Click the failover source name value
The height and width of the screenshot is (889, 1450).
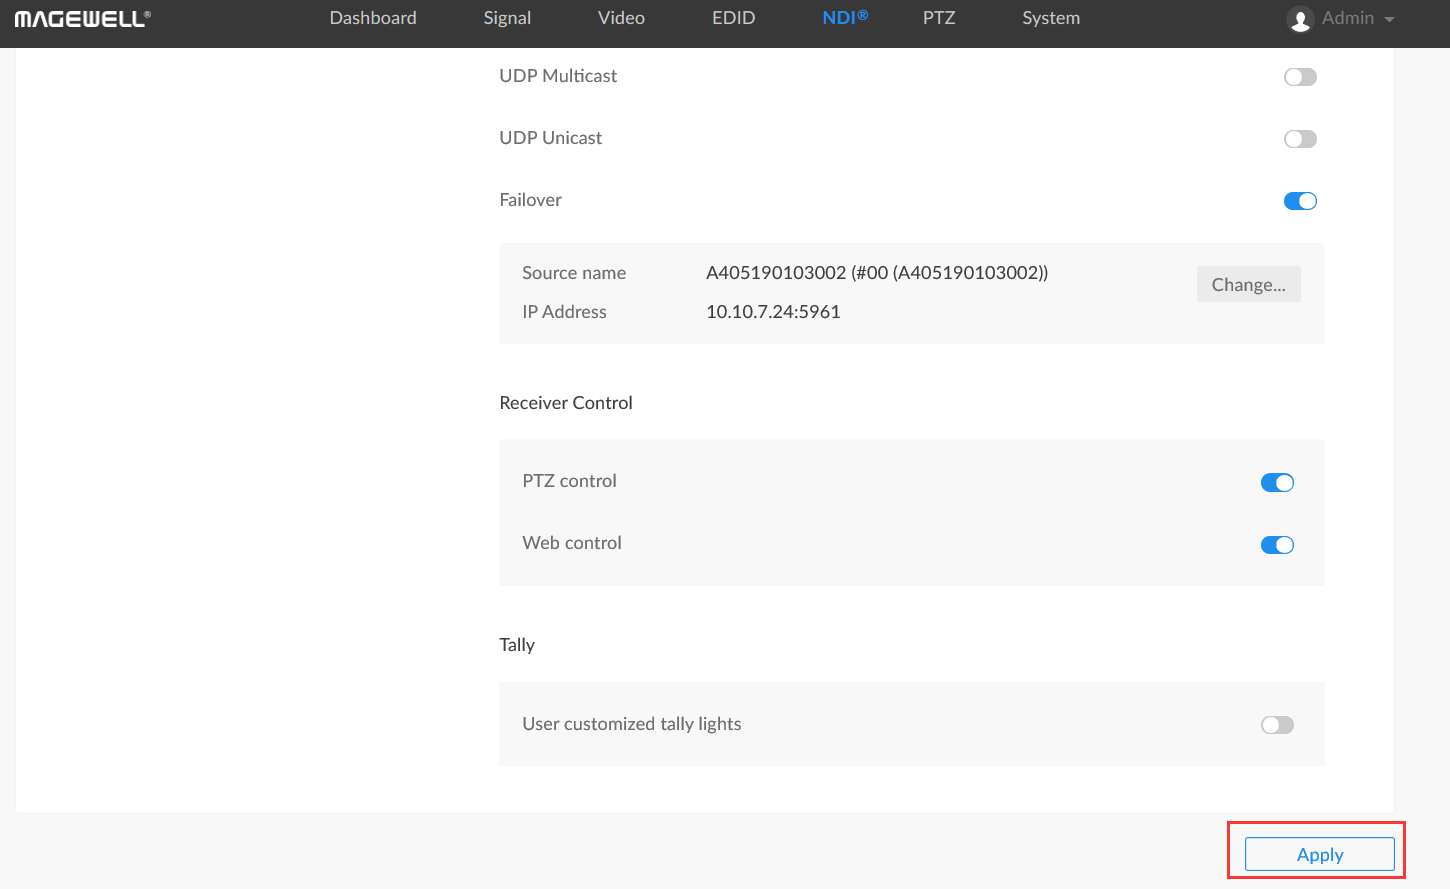[x=876, y=273]
